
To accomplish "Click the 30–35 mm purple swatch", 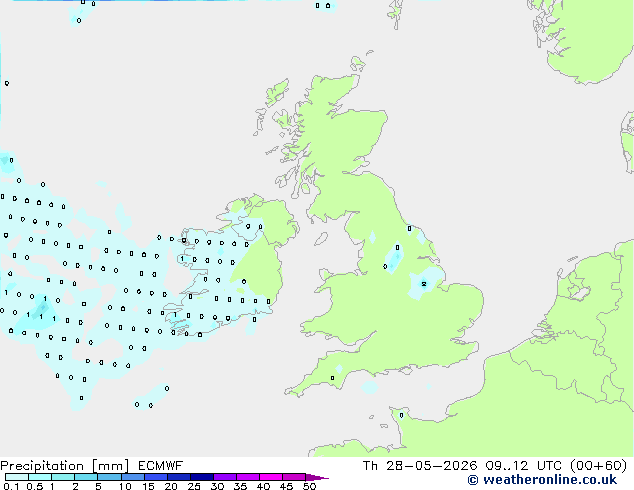I will point(225,477).
